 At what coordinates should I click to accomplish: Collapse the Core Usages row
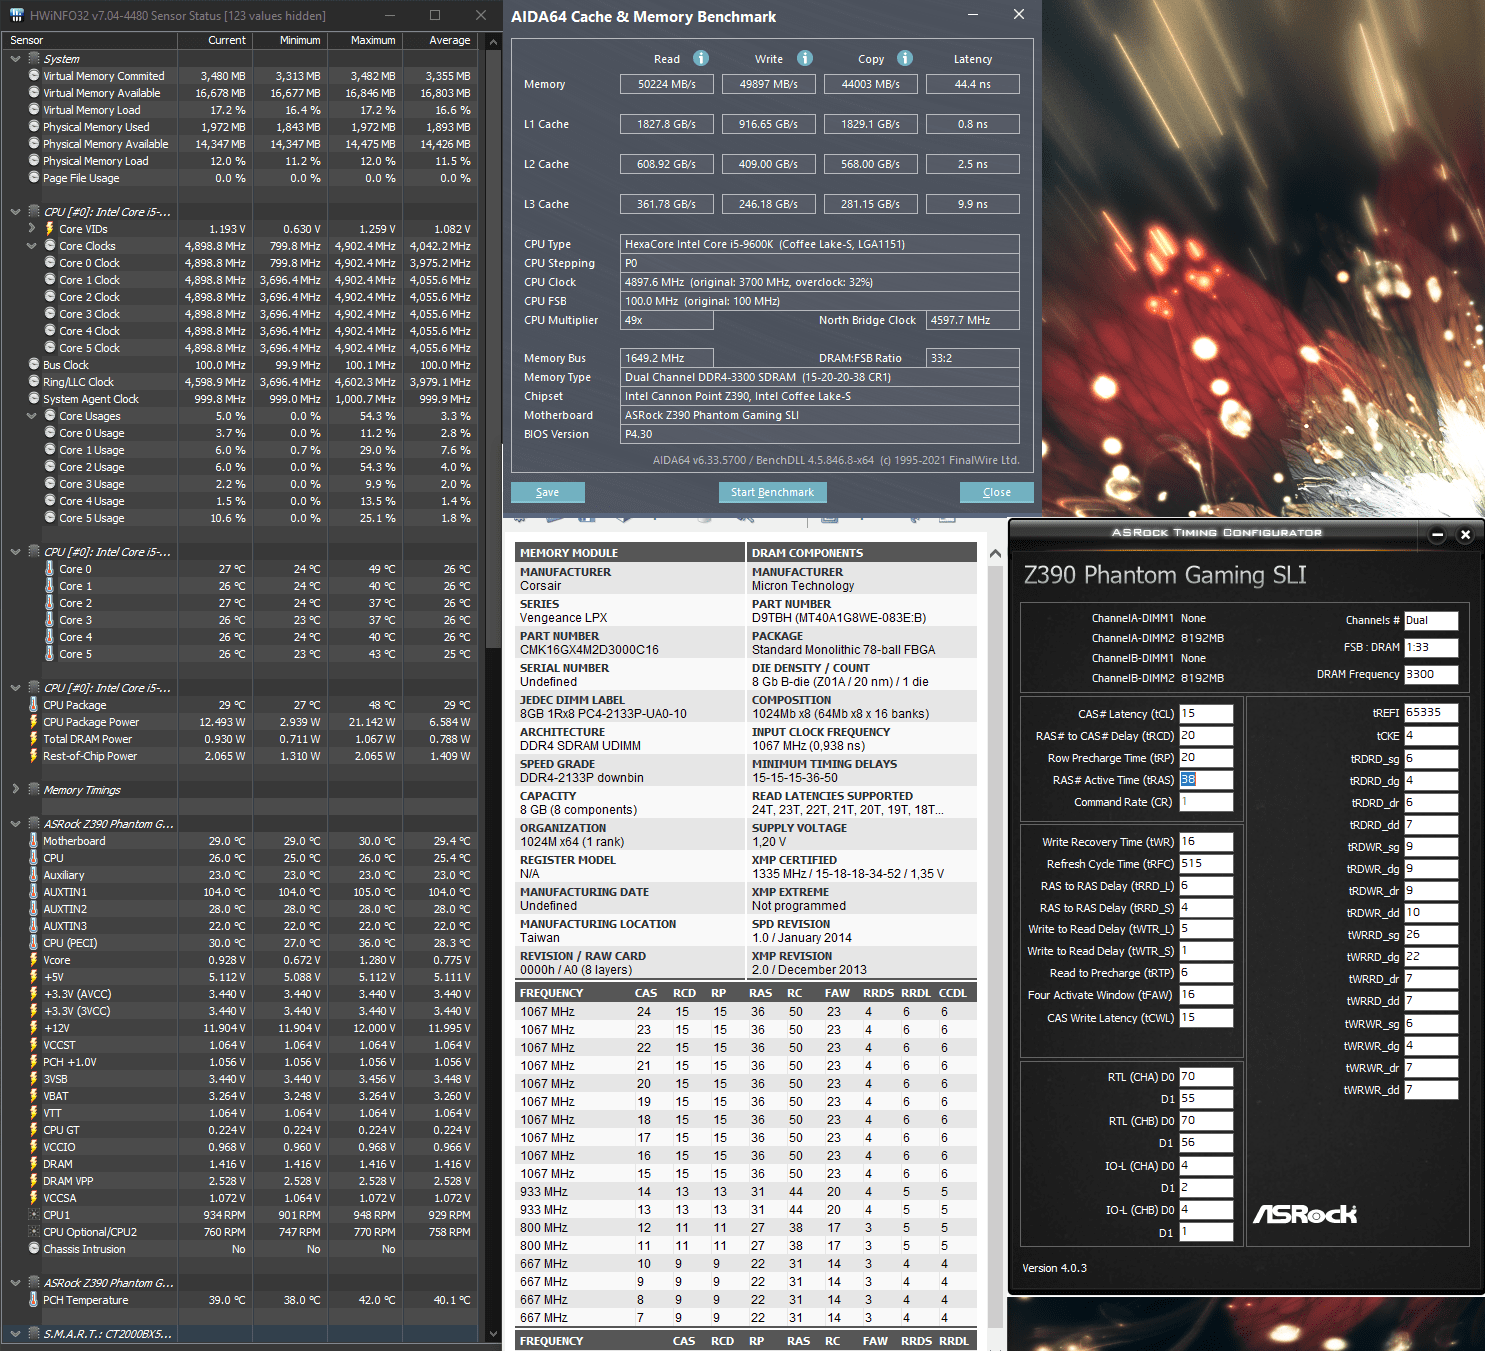pyautogui.click(x=31, y=416)
